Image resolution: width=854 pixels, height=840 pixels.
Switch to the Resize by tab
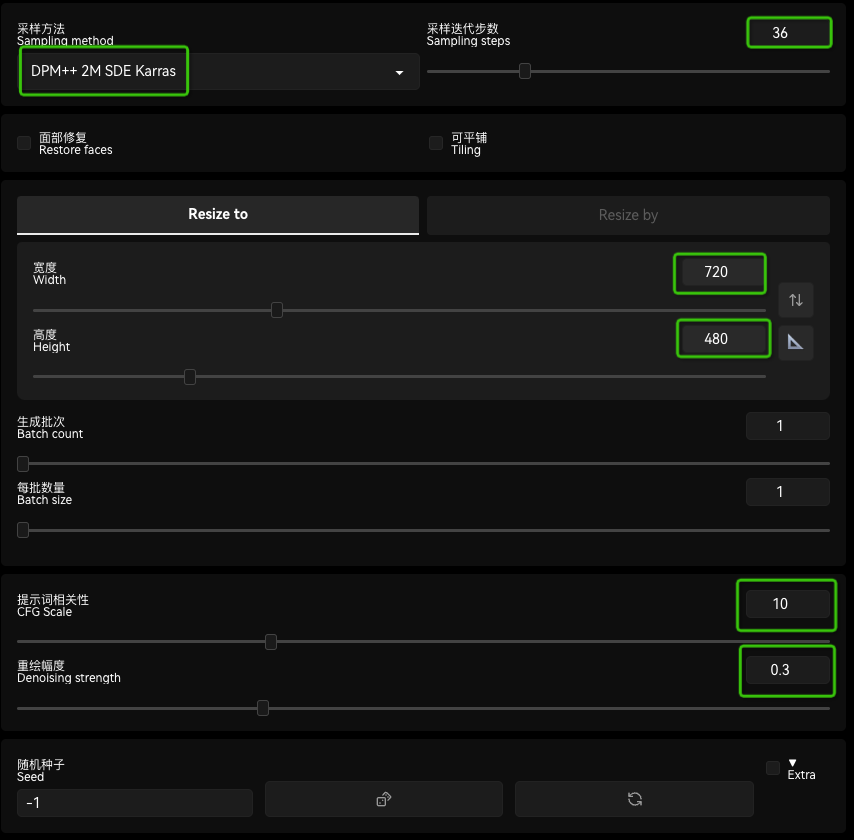pyautogui.click(x=628, y=215)
